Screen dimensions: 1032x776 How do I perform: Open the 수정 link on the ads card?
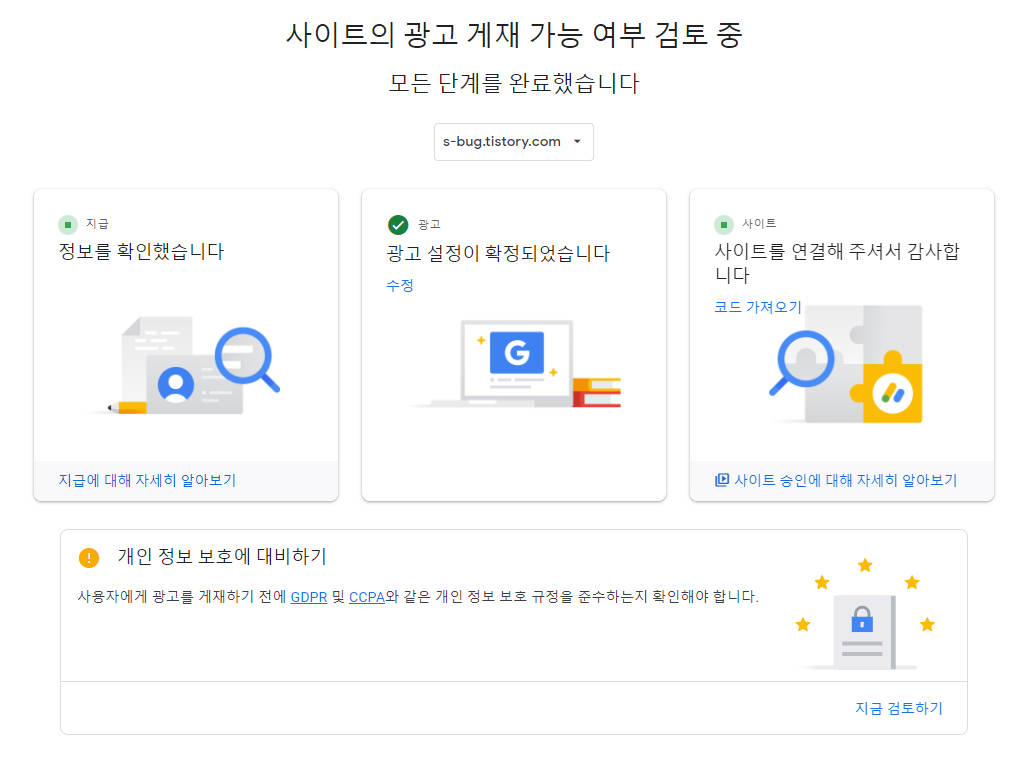click(x=400, y=286)
